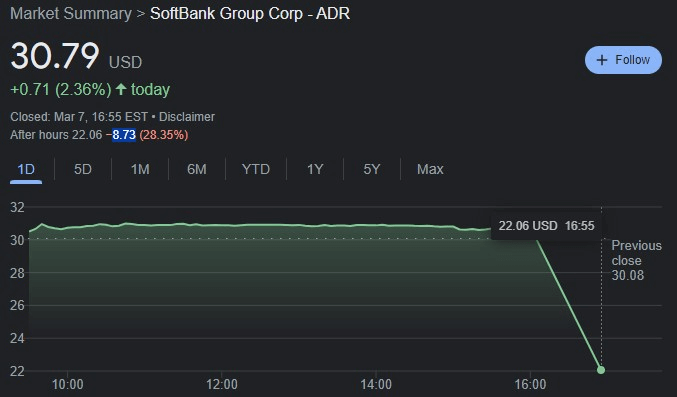Select the 1D time range tab
This screenshot has width=677, height=397.
point(26,169)
